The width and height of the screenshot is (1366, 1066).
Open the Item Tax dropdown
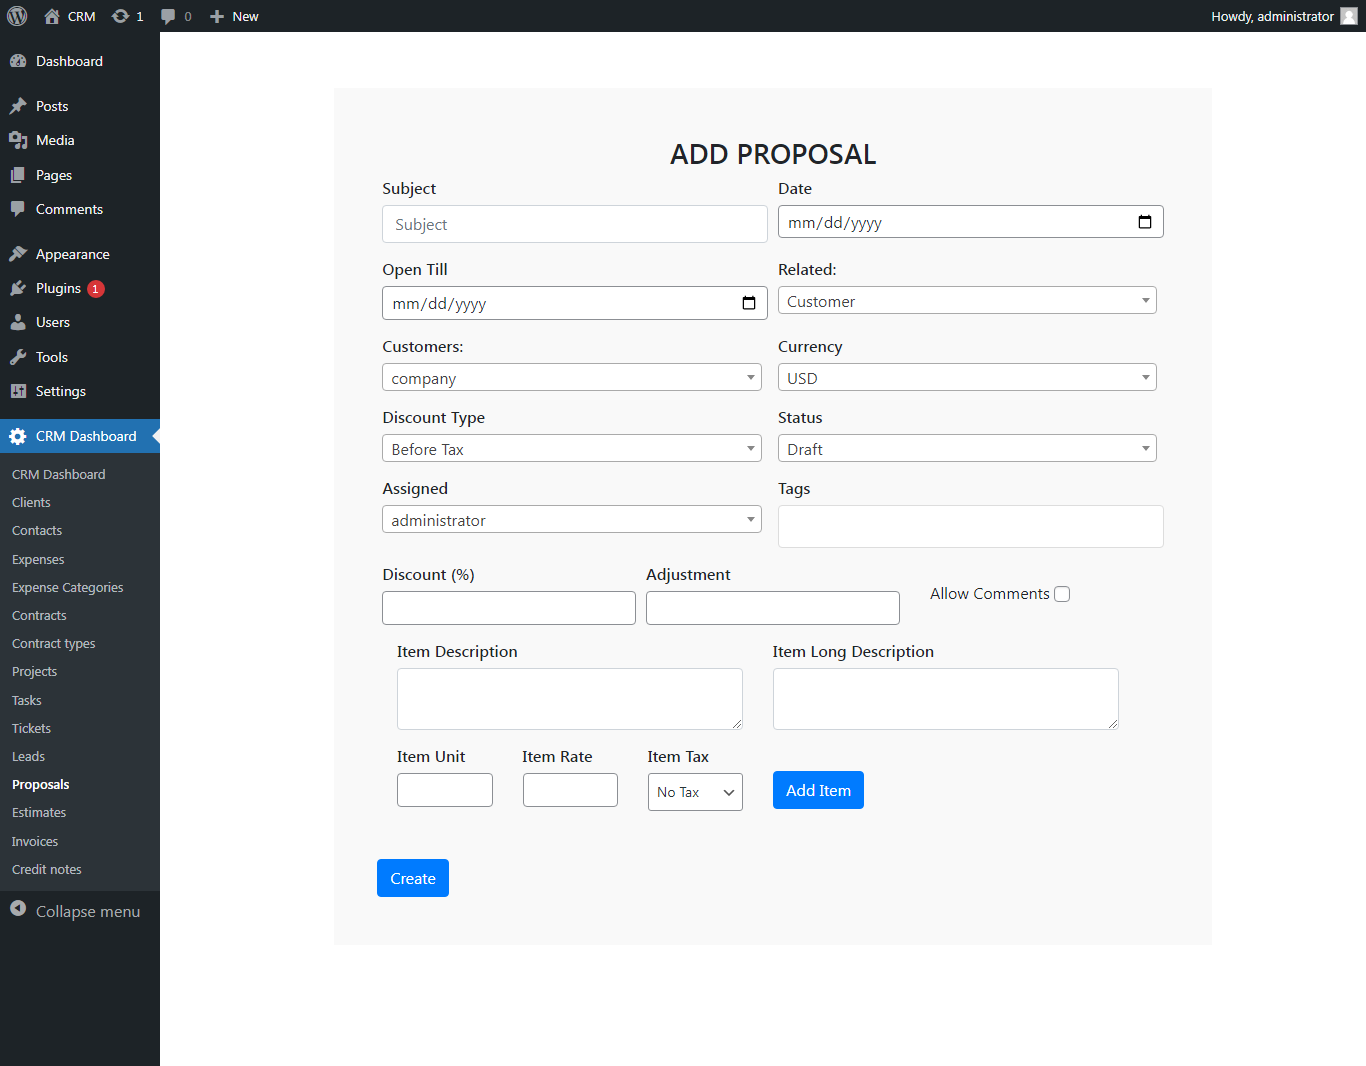[x=694, y=791]
